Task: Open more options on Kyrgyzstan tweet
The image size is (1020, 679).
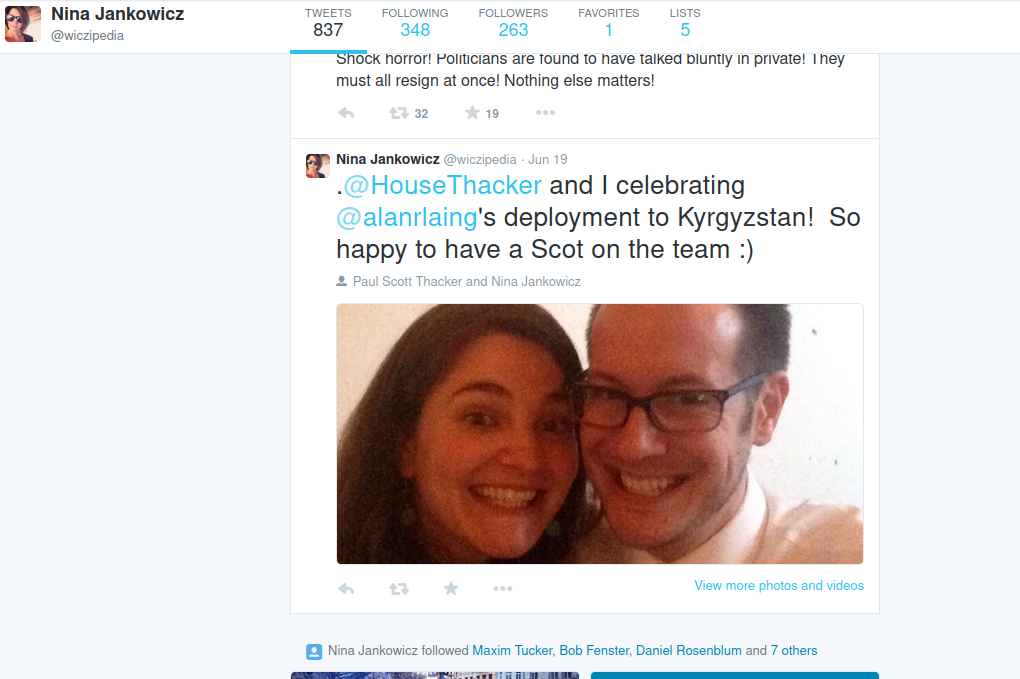Action: (502, 588)
